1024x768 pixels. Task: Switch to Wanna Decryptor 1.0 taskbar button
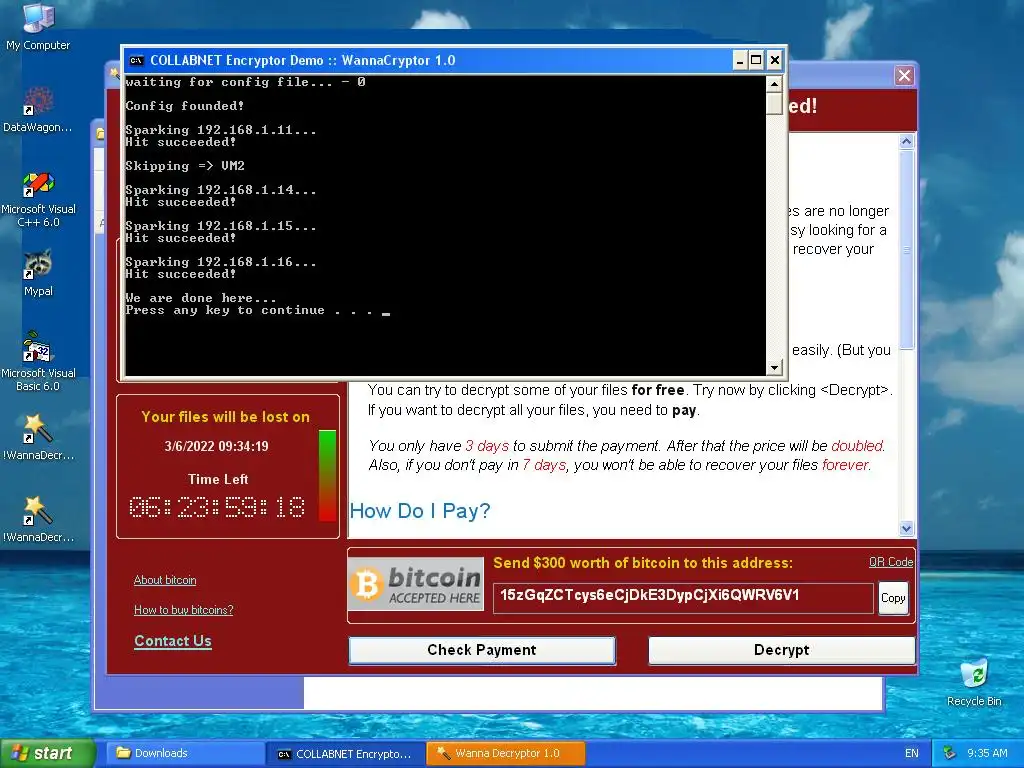505,753
